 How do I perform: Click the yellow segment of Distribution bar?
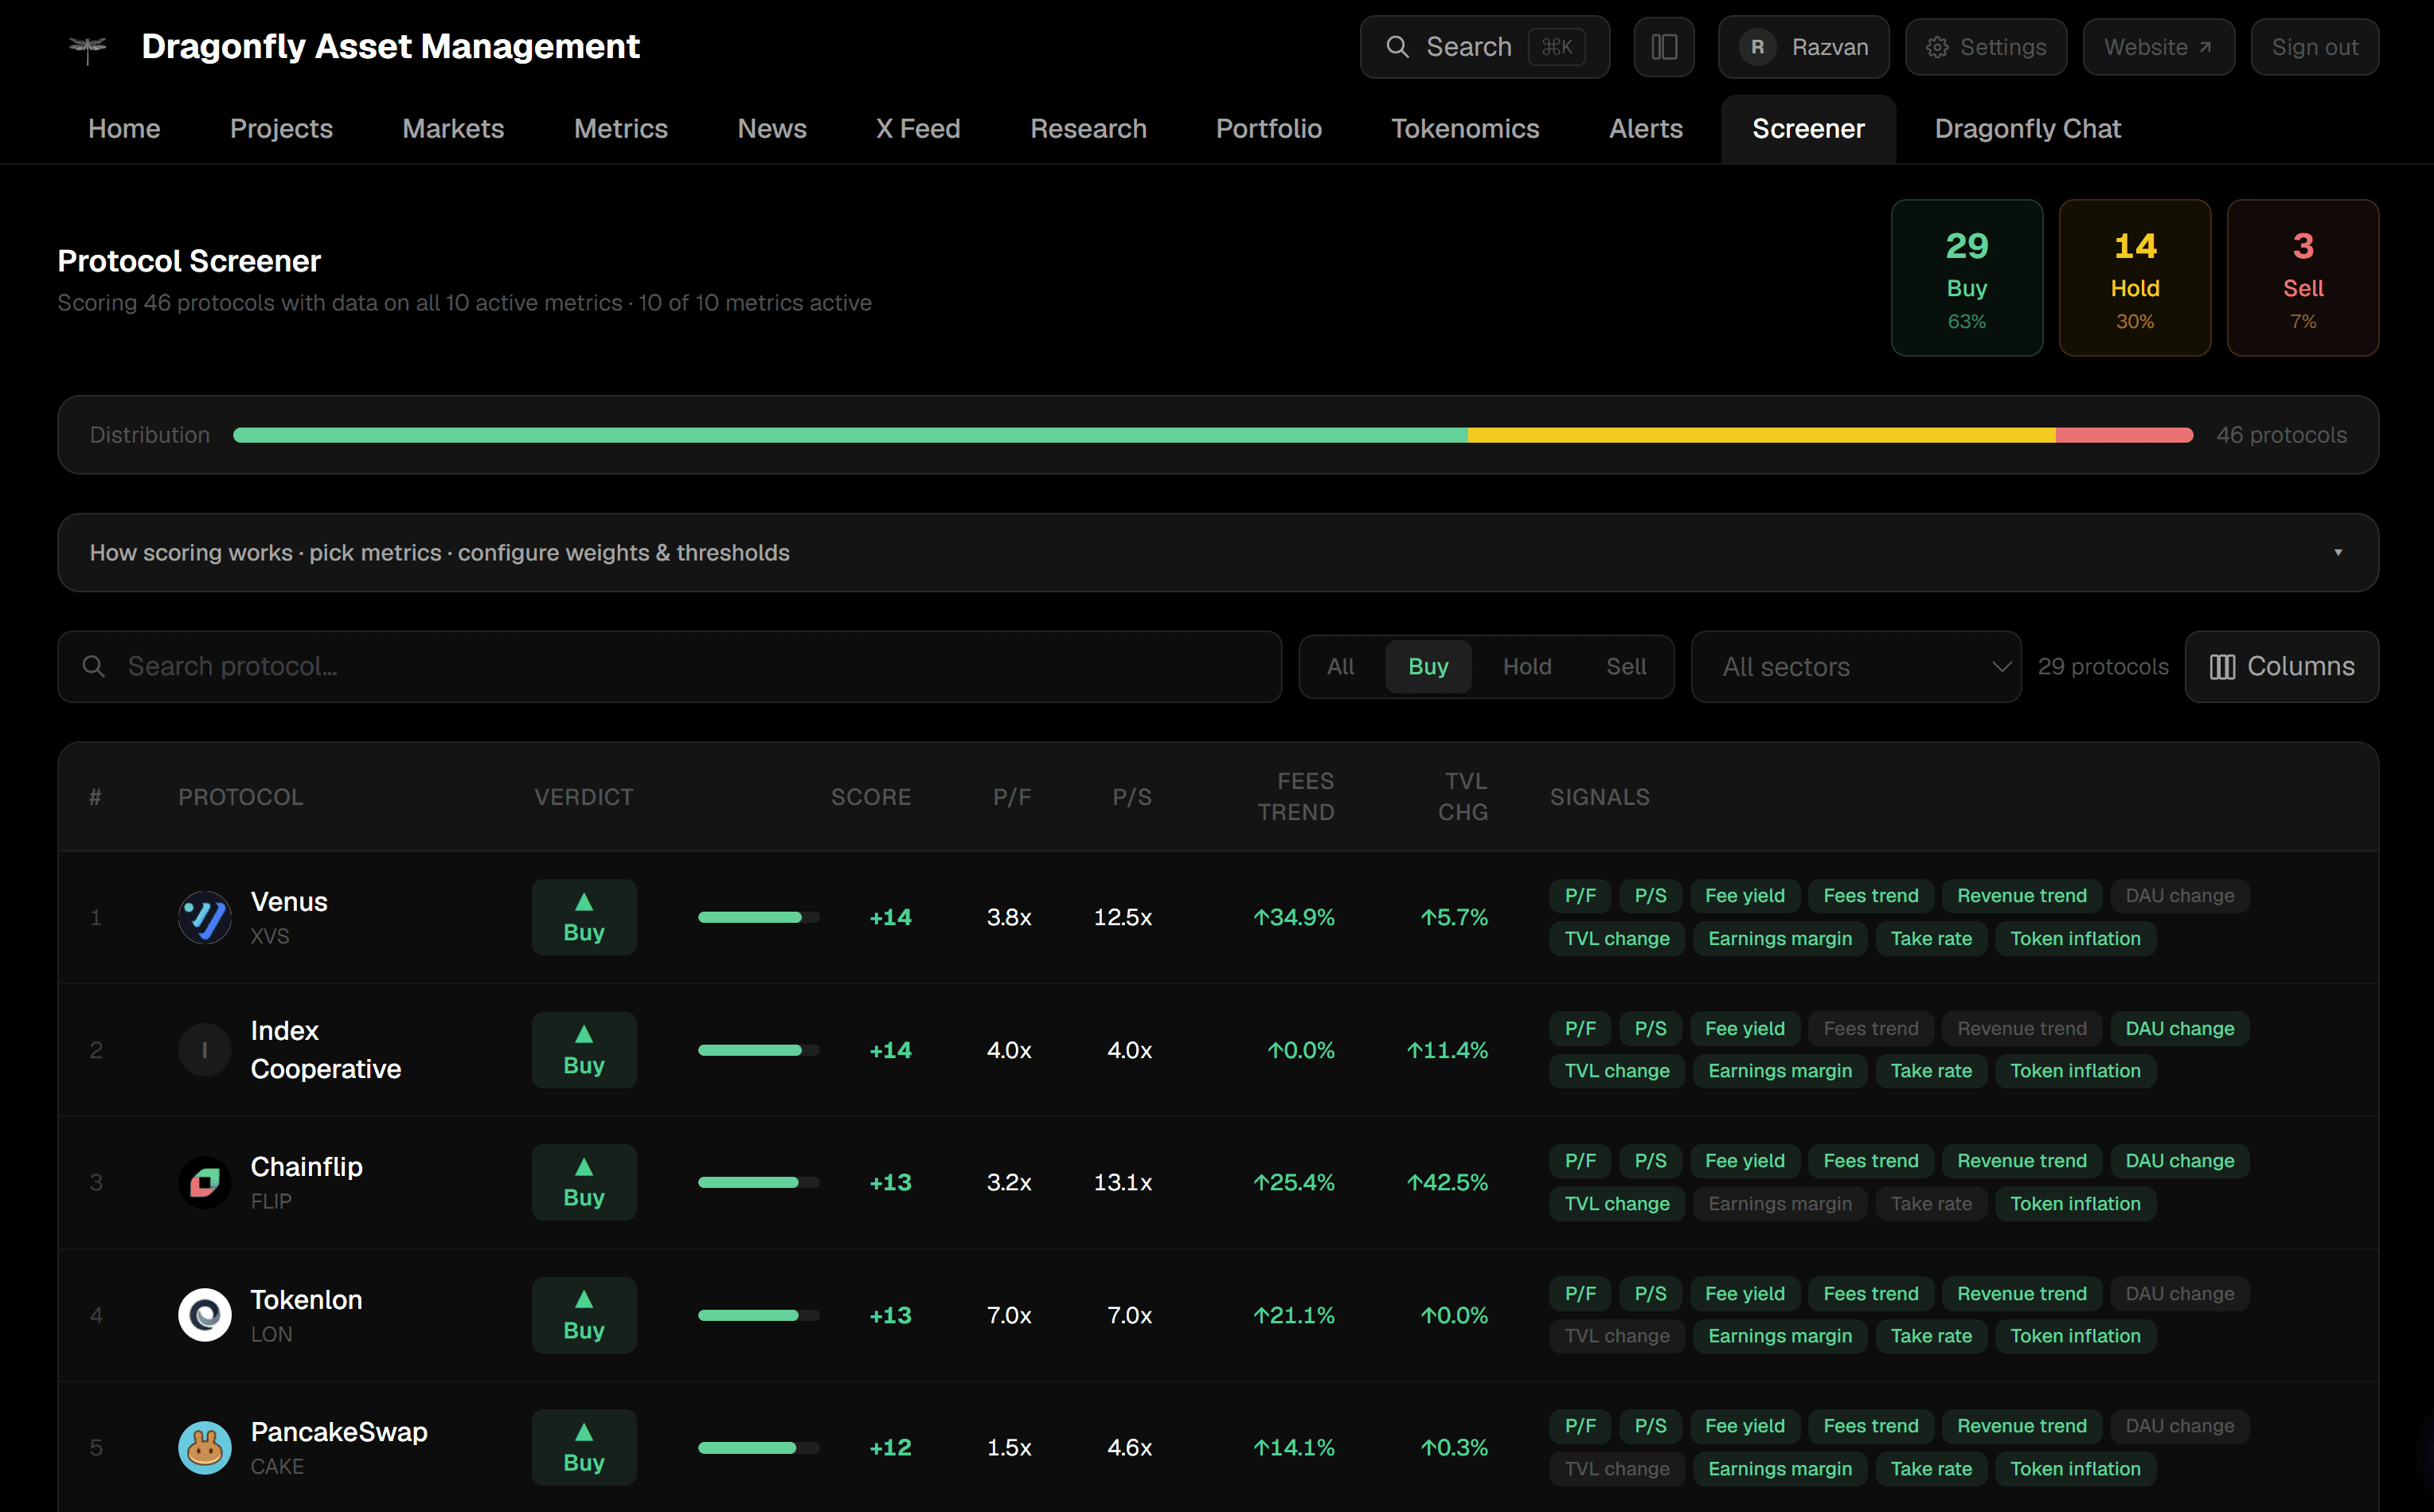click(x=1761, y=435)
